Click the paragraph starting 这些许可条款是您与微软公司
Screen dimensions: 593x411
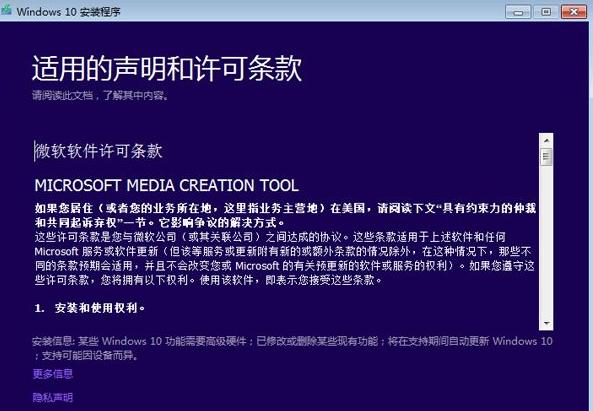pos(285,259)
